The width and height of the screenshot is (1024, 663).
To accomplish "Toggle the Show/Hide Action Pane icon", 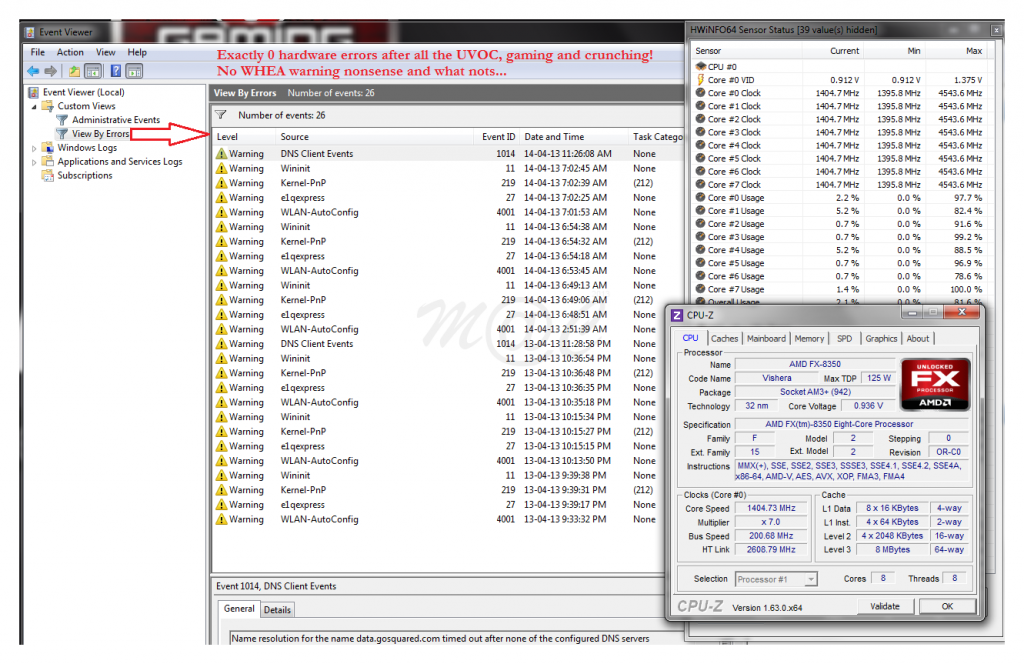I will pyautogui.click(x=134, y=71).
